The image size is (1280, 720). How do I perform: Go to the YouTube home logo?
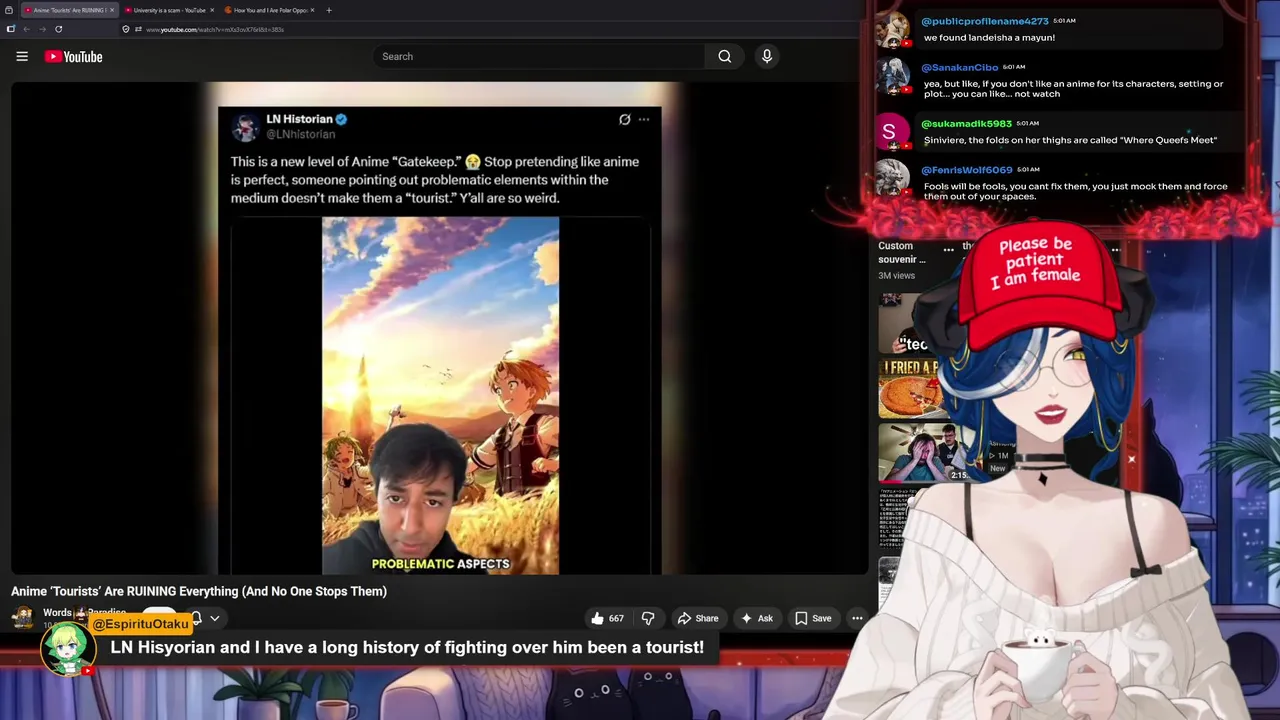(x=74, y=57)
